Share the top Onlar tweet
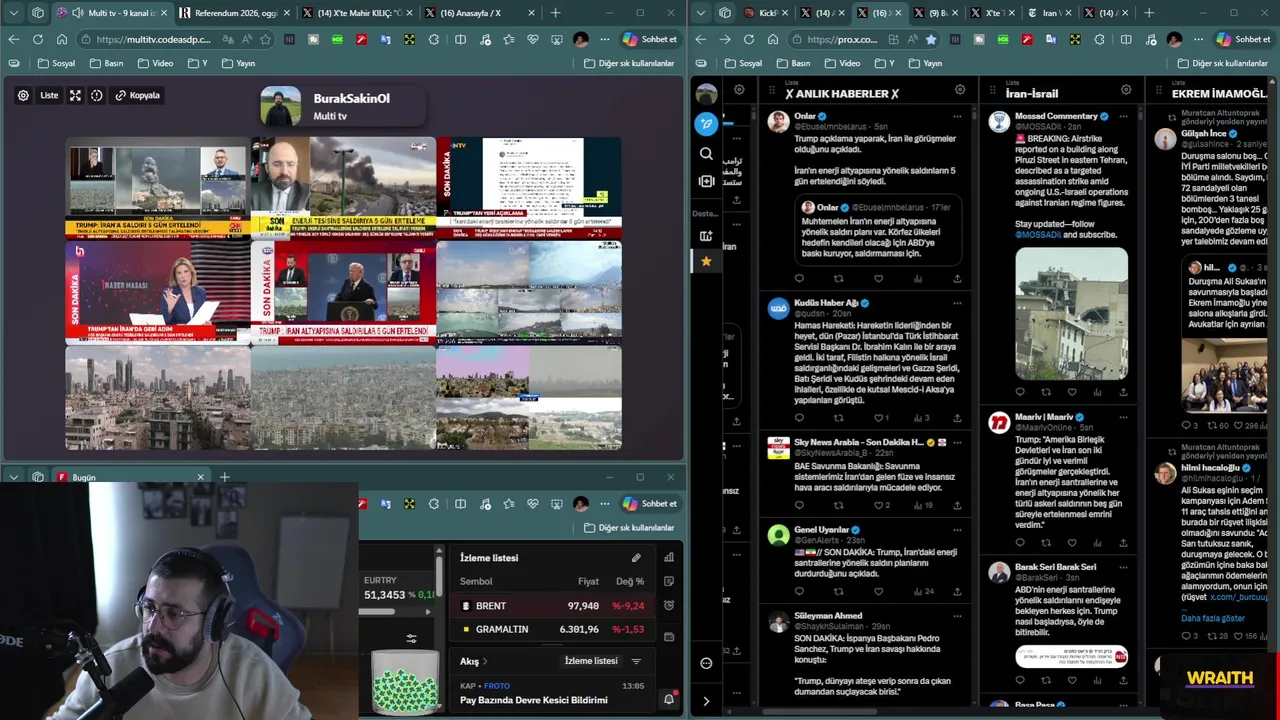The width and height of the screenshot is (1280, 720). point(957,279)
